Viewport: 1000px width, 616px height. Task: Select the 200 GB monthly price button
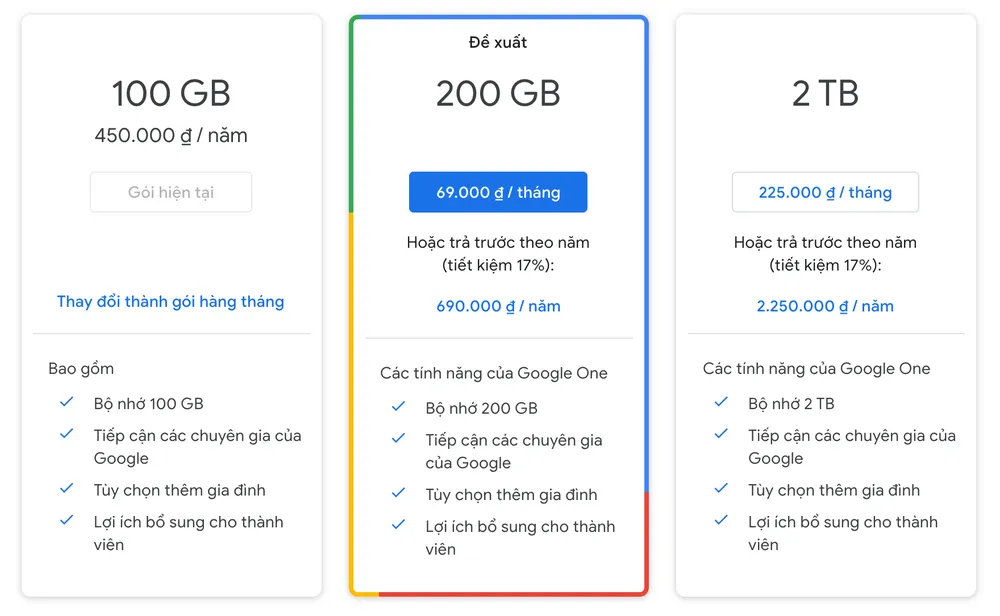[x=498, y=192]
